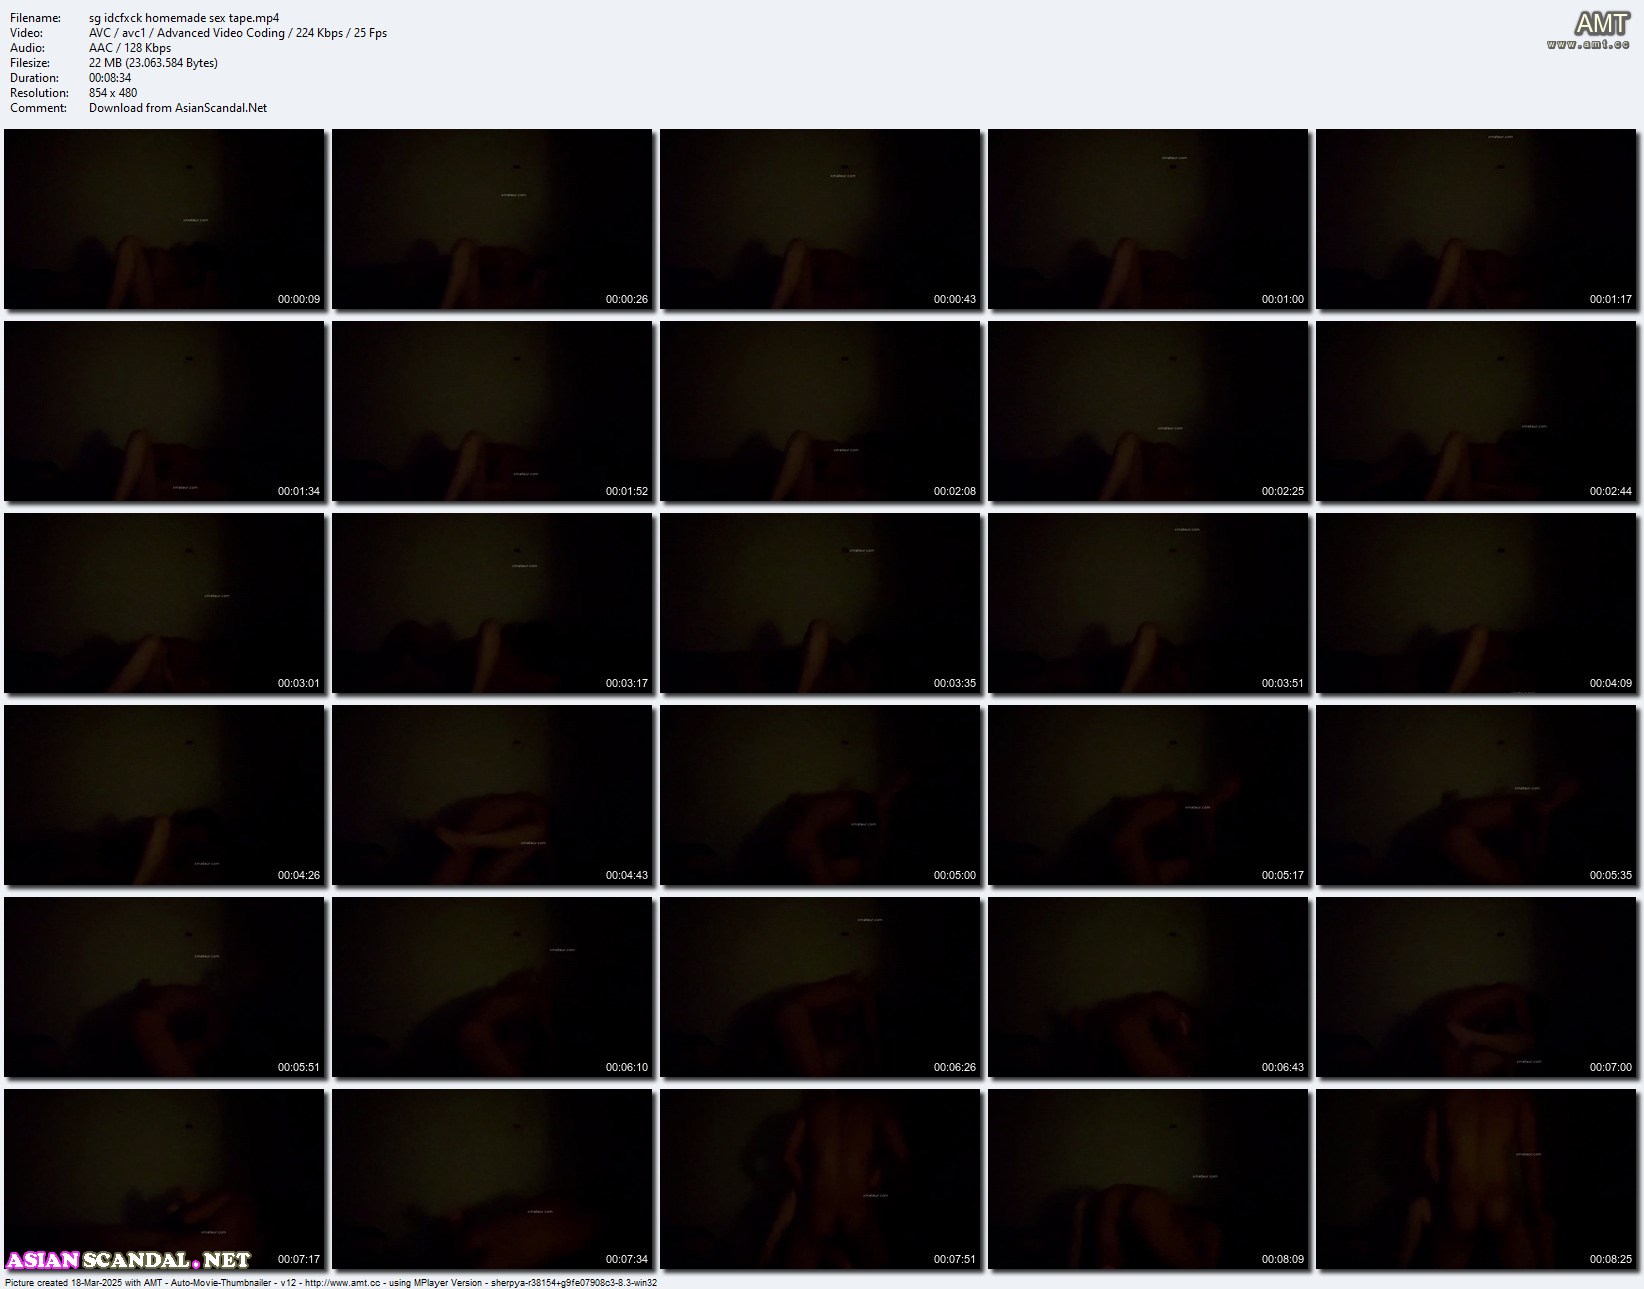The height and width of the screenshot is (1289, 1644).
Task: Pick the 00:04:09 thumbnail
Action: [x=1476, y=602]
